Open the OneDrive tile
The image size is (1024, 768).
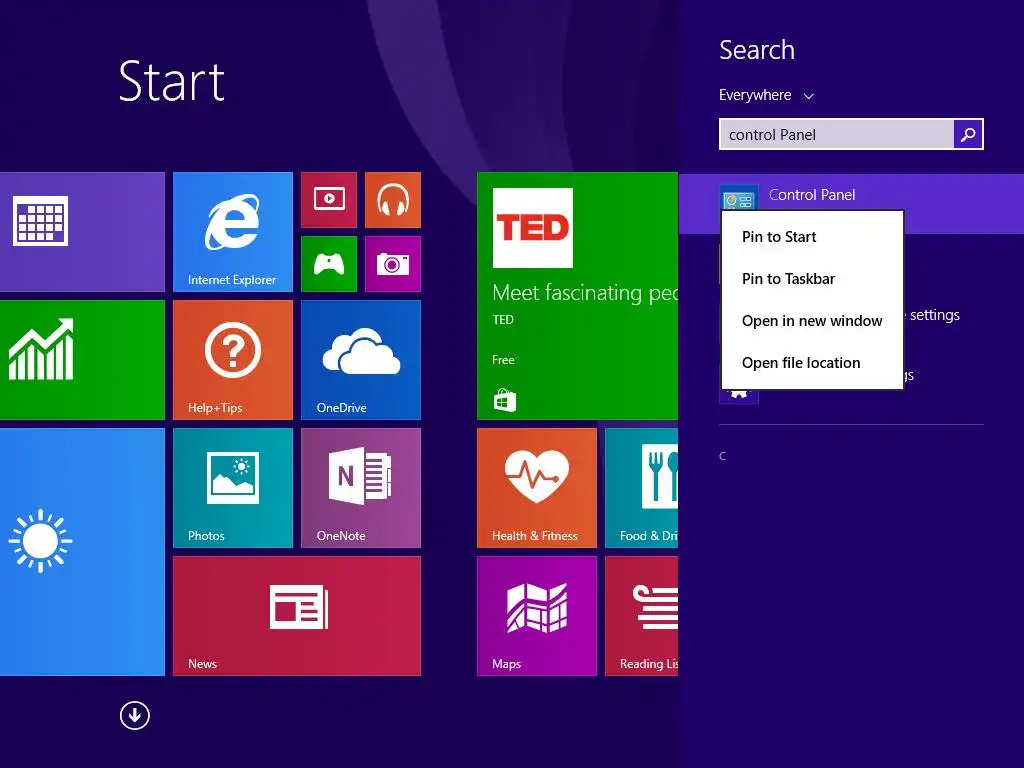pos(360,360)
